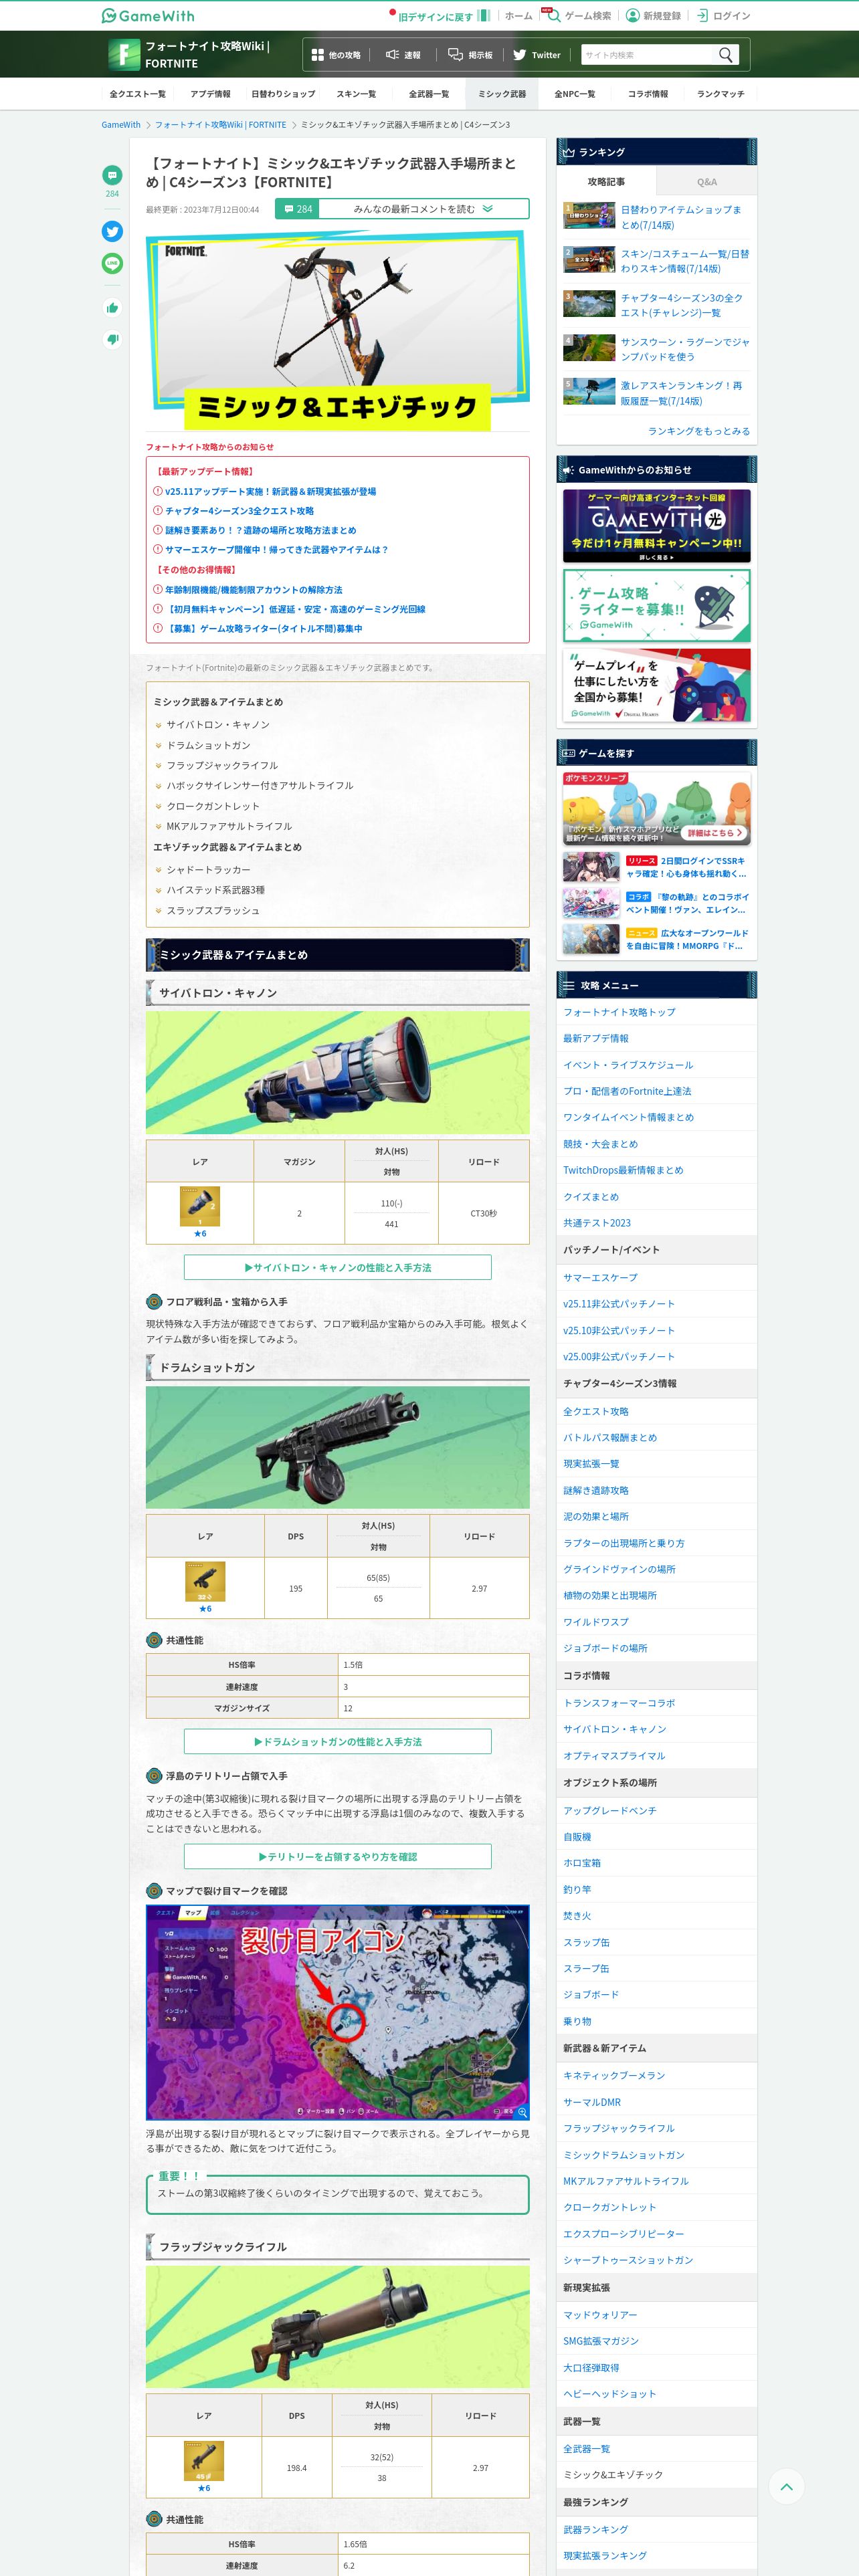The height and width of the screenshot is (2576, 859).
Task: Click サイバトロン・キャノンの性能と入手方法 button
Action: pos(338,1267)
